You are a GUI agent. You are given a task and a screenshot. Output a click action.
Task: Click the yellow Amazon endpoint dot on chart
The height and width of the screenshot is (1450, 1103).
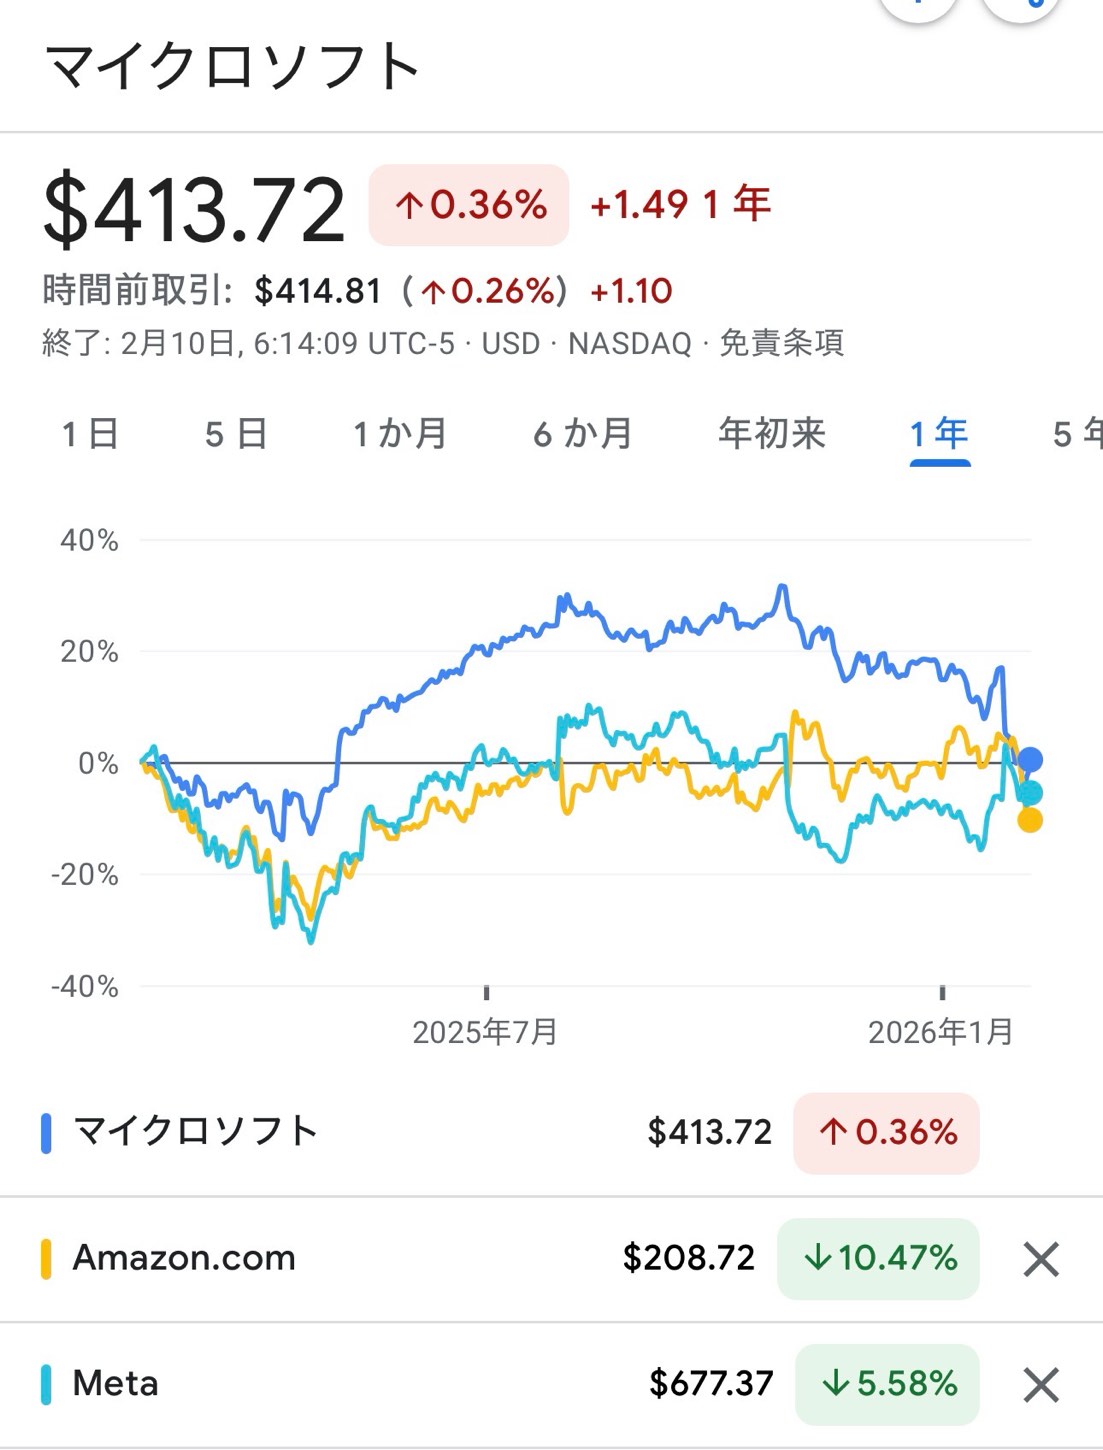(1030, 820)
